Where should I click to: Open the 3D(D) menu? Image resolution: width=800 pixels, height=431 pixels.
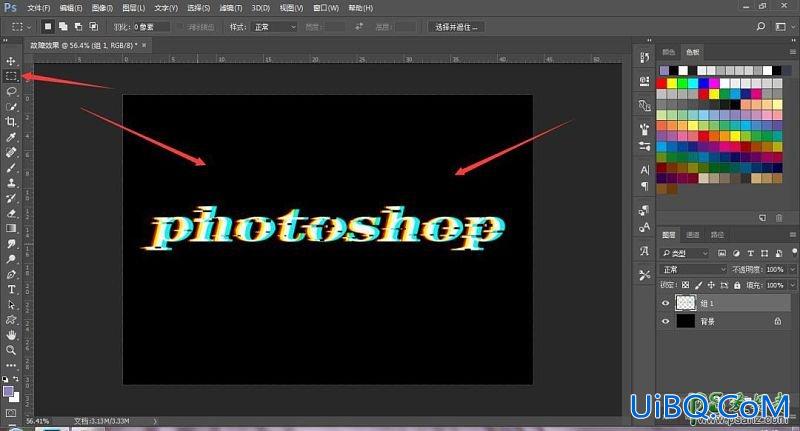(x=261, y=8)
